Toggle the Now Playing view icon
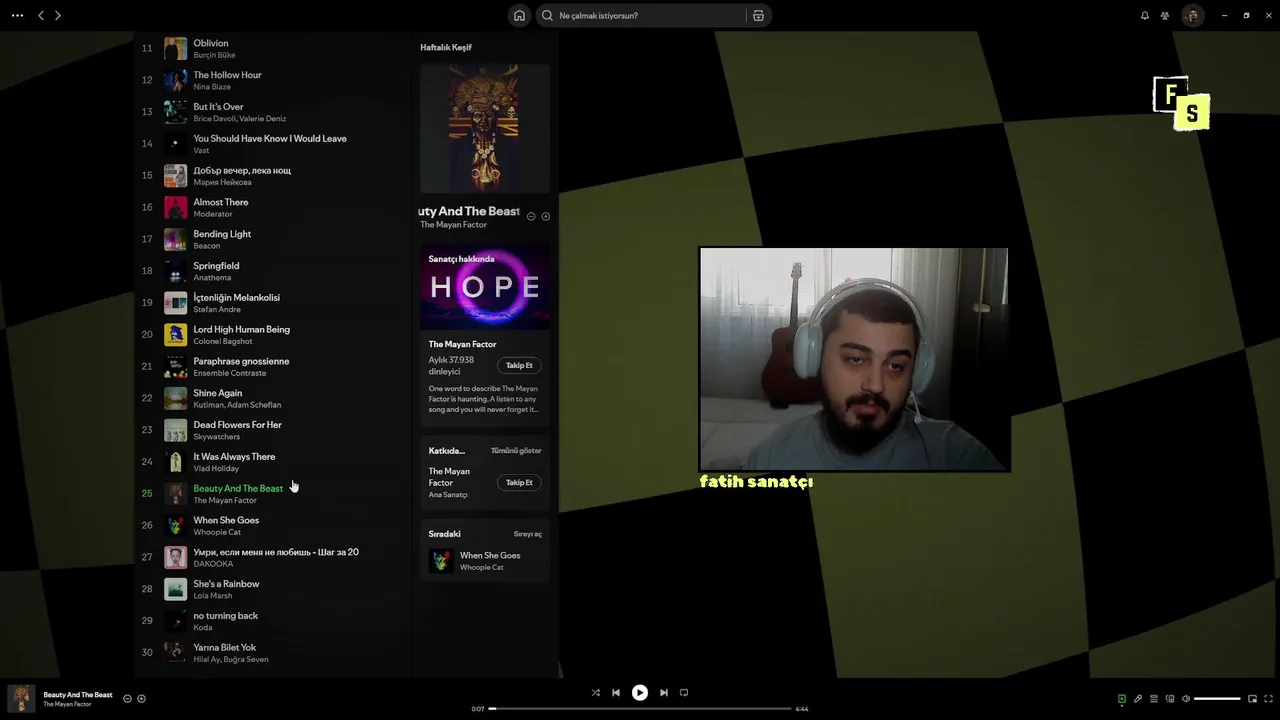1280x720 pixels. point(1122,699)
